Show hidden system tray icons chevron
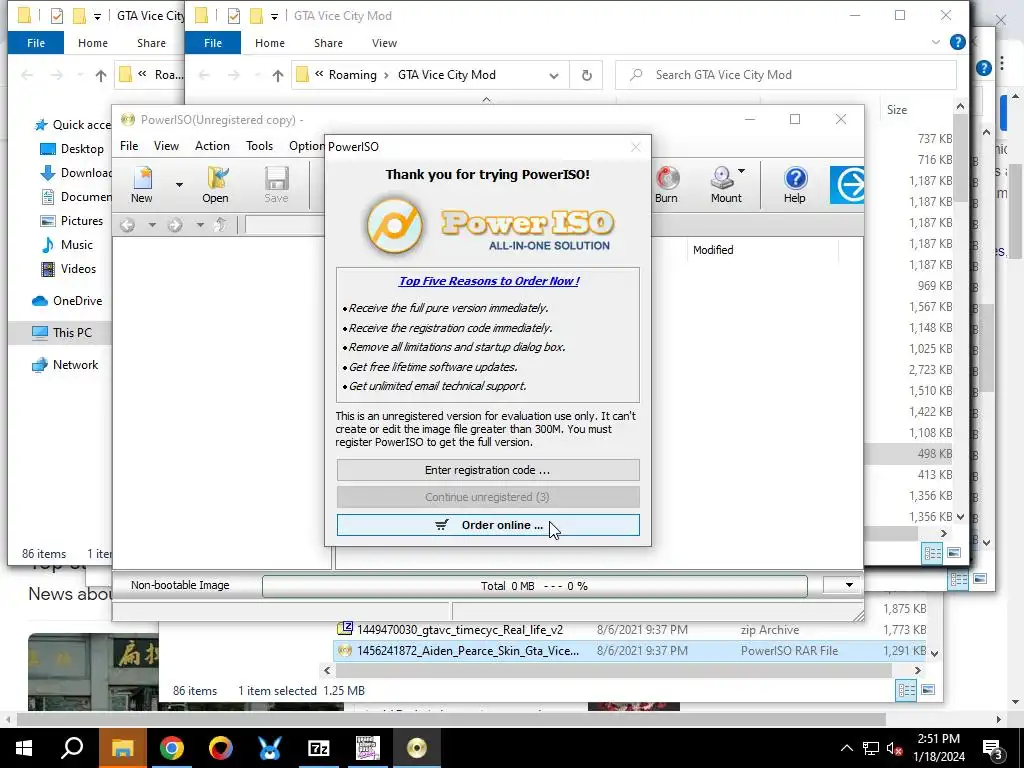Viewport: 1024px width, 768px height. [x=846, y=748]
